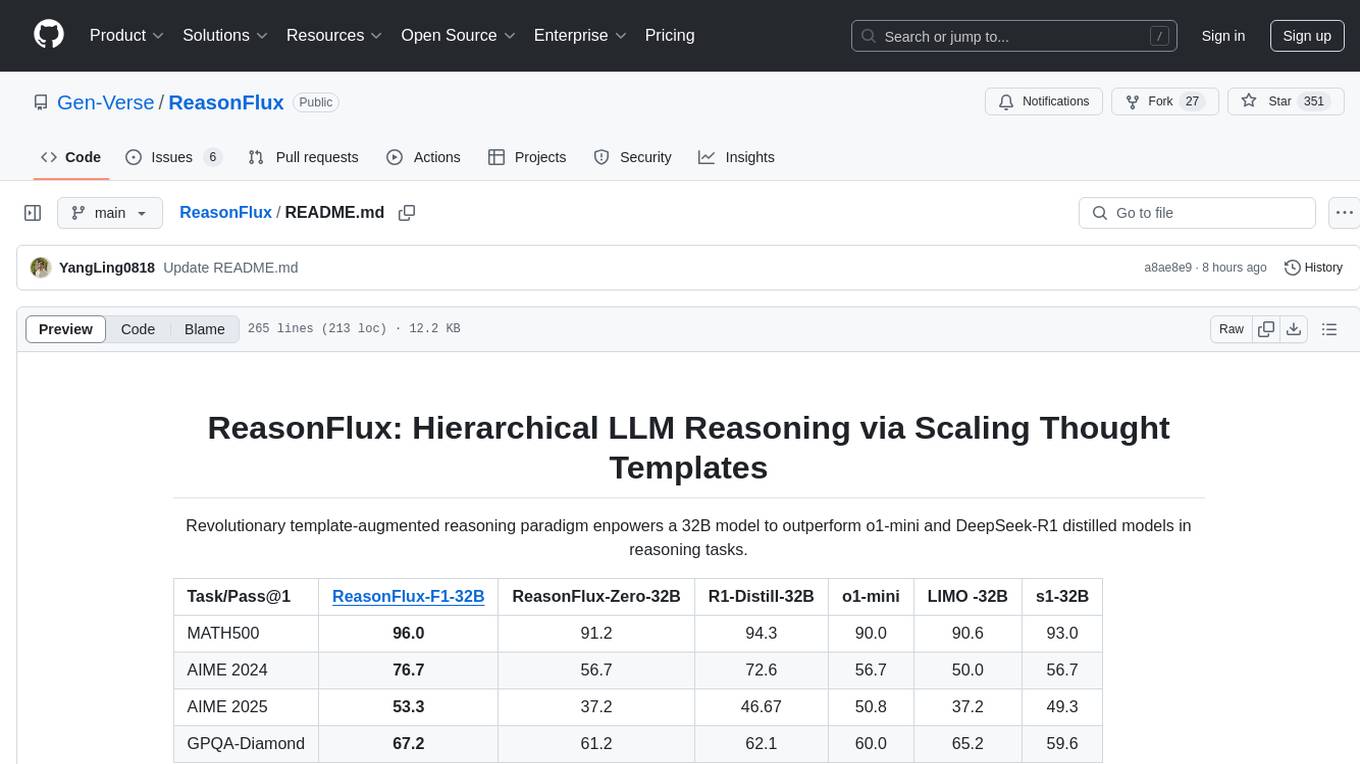
Task: Switch to the Issues tab
Action: click(x=173, y=157)
